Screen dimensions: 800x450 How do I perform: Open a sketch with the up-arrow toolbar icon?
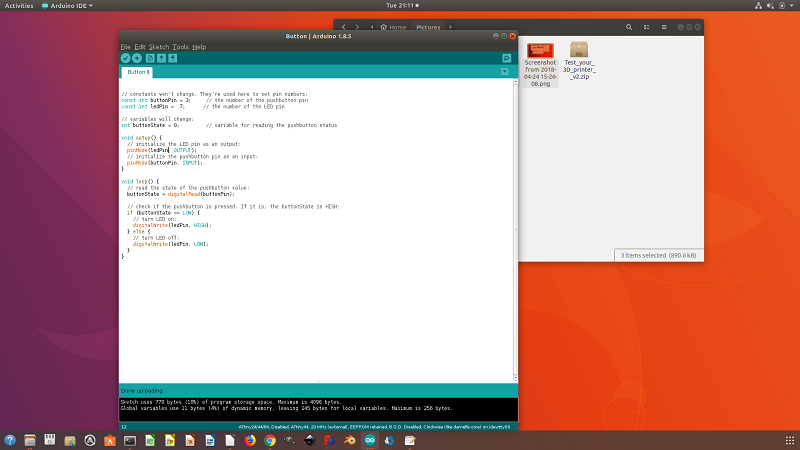point(161,58)
